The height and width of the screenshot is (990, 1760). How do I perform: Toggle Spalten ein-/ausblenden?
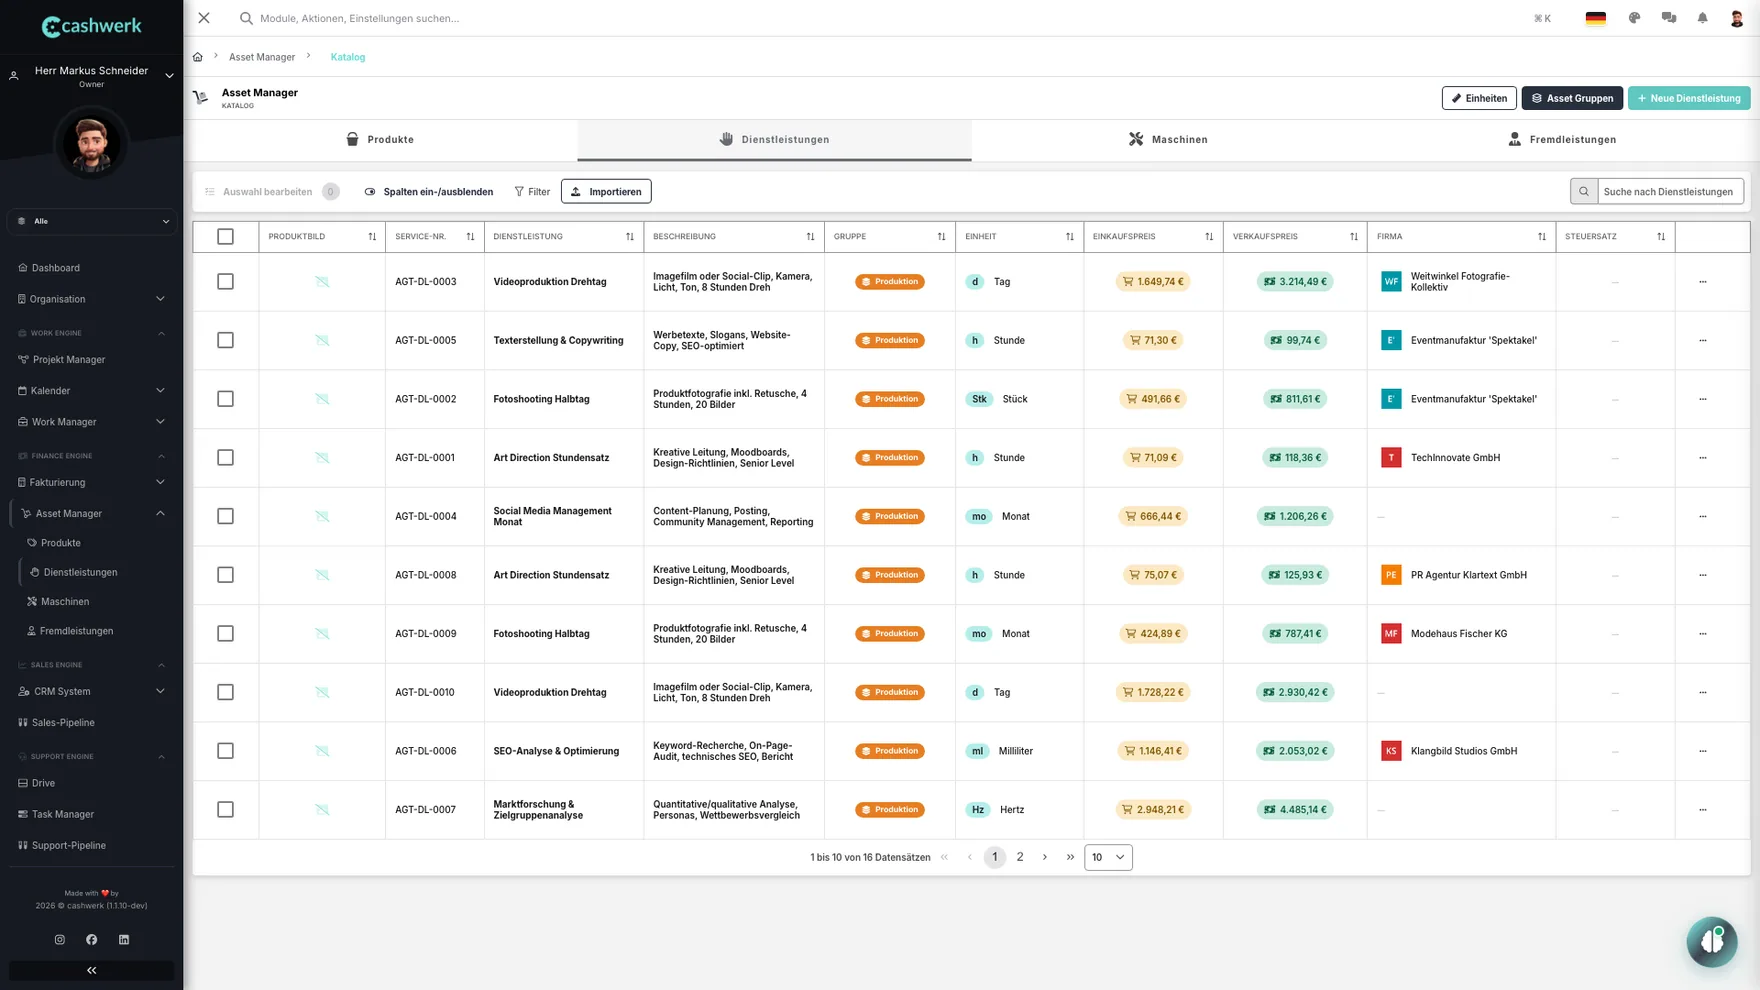429,191
